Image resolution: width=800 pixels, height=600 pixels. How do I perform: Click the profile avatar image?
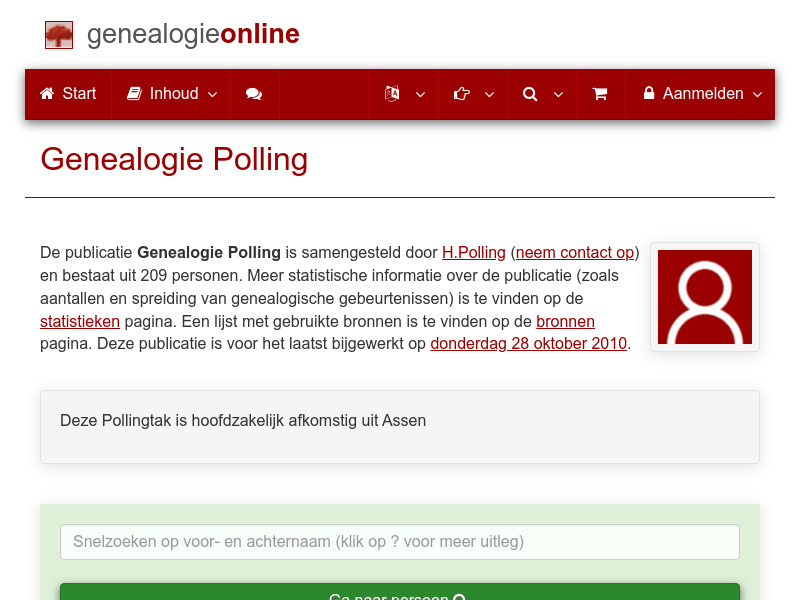[704, 297]
